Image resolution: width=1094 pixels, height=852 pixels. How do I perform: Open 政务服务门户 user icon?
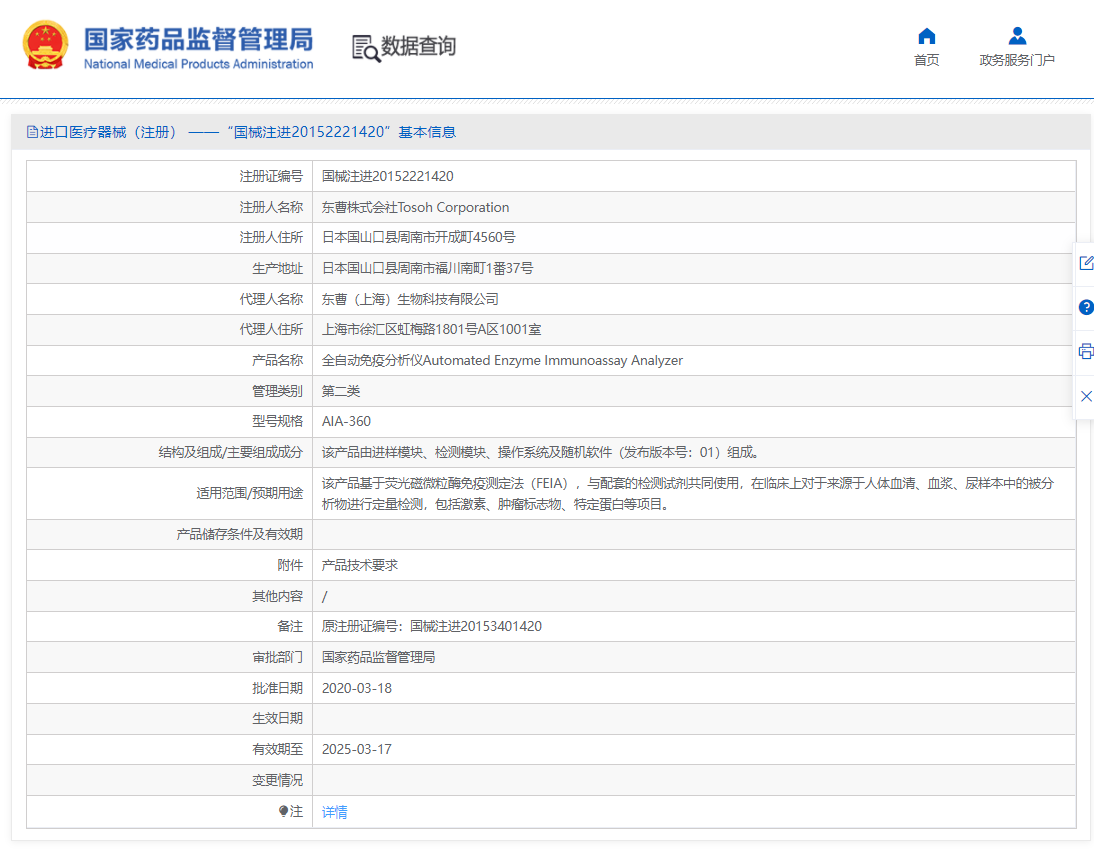[x=1017, y=36]
